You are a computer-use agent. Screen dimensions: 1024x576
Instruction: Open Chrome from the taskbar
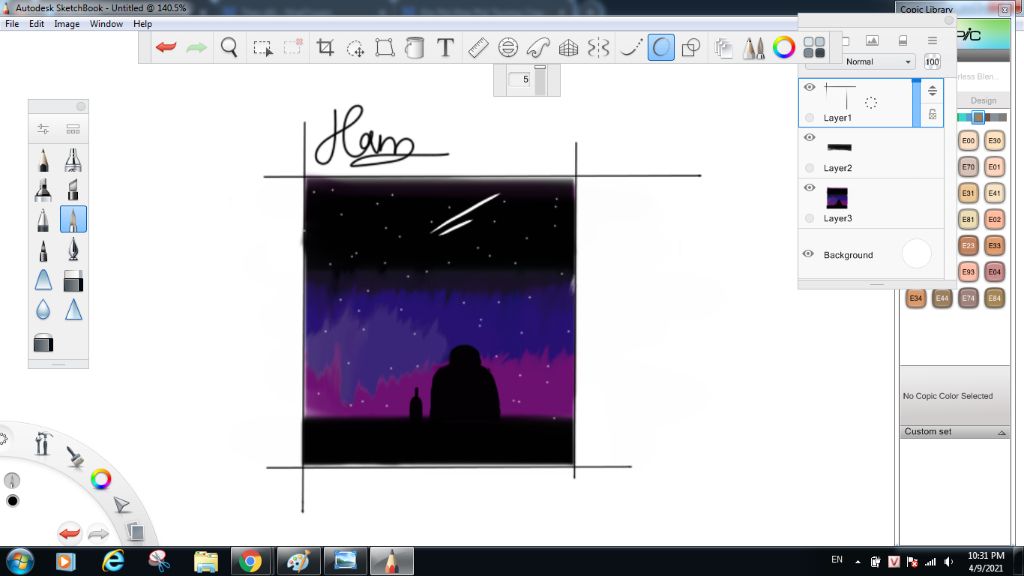point(250,562)
